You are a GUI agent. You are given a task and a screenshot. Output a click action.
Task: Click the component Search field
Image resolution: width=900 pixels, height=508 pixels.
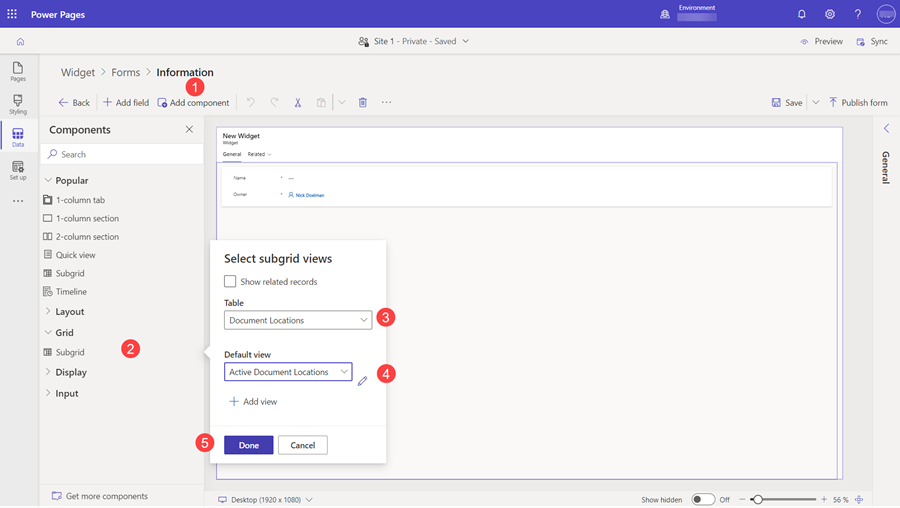point(125,154)
